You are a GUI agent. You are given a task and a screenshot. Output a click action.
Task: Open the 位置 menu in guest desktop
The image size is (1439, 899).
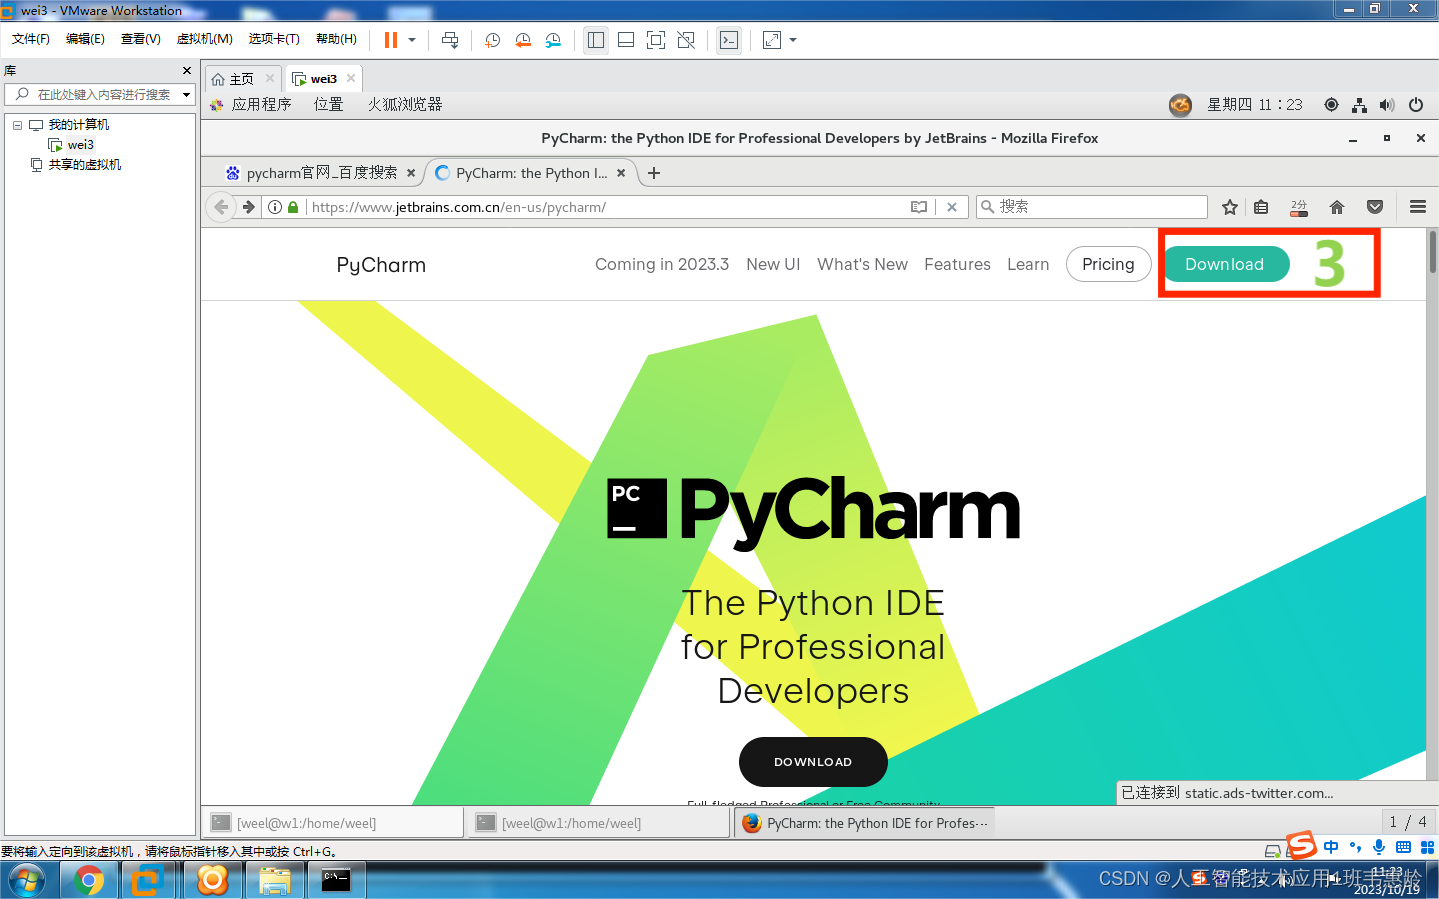pos(328,105)
